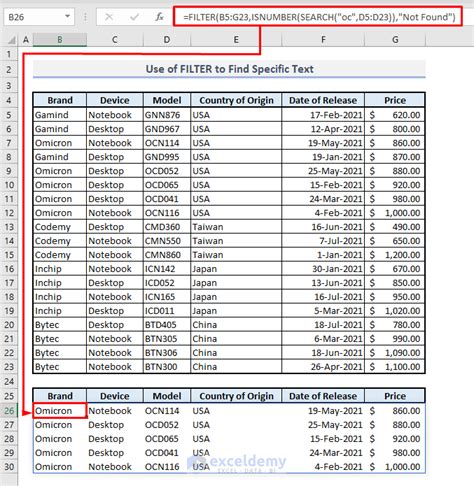Screen dimensions: 474x486
Task: Select 'Codemy' brand cell in row 13
Action: click(60, 227)
